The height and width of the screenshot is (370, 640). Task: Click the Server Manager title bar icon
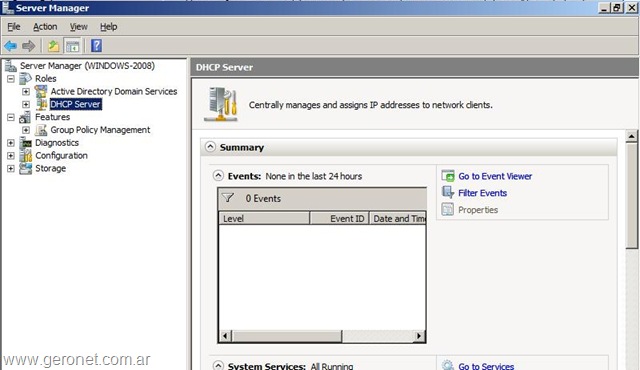(7, 7)
